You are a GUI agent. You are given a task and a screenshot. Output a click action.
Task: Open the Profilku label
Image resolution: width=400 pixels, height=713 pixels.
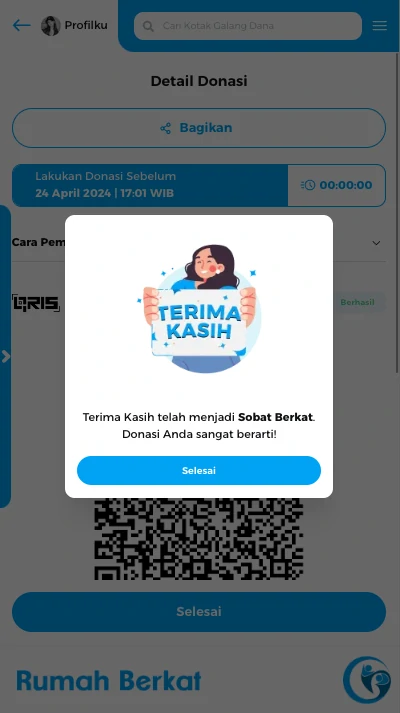tap(86, 25)
